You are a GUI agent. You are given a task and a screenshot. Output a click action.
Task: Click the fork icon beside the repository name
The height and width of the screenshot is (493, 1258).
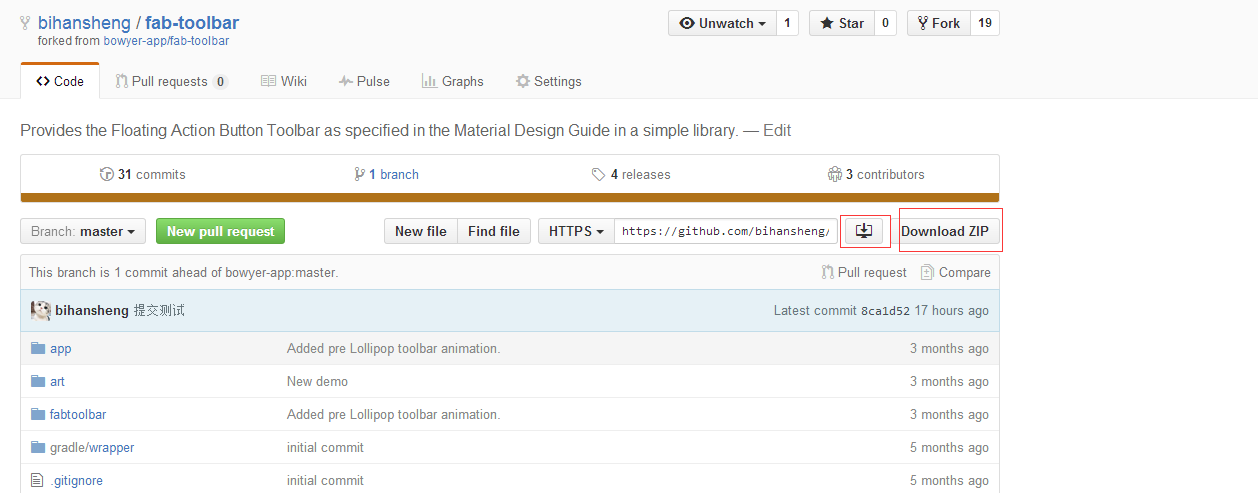point(25,23)
